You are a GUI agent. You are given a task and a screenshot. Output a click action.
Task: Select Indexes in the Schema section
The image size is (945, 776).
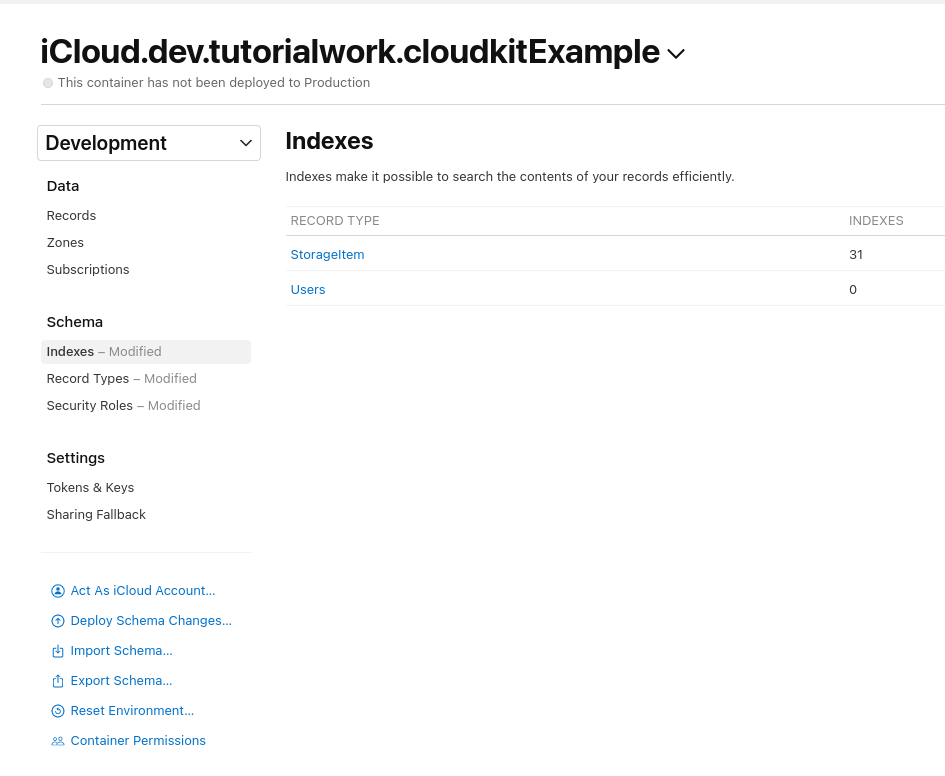point(70,351)
